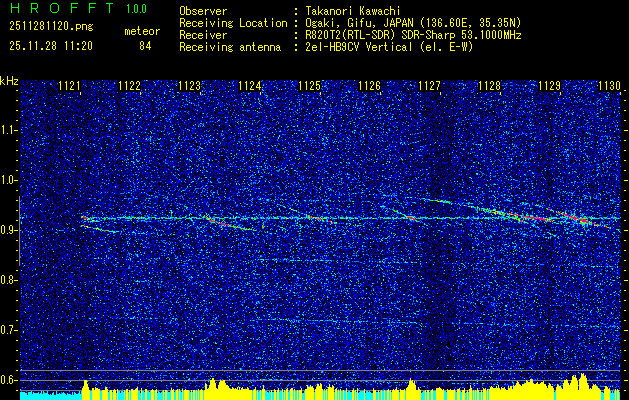Select the 1.0 frequency axis label

tap(7, 180)
